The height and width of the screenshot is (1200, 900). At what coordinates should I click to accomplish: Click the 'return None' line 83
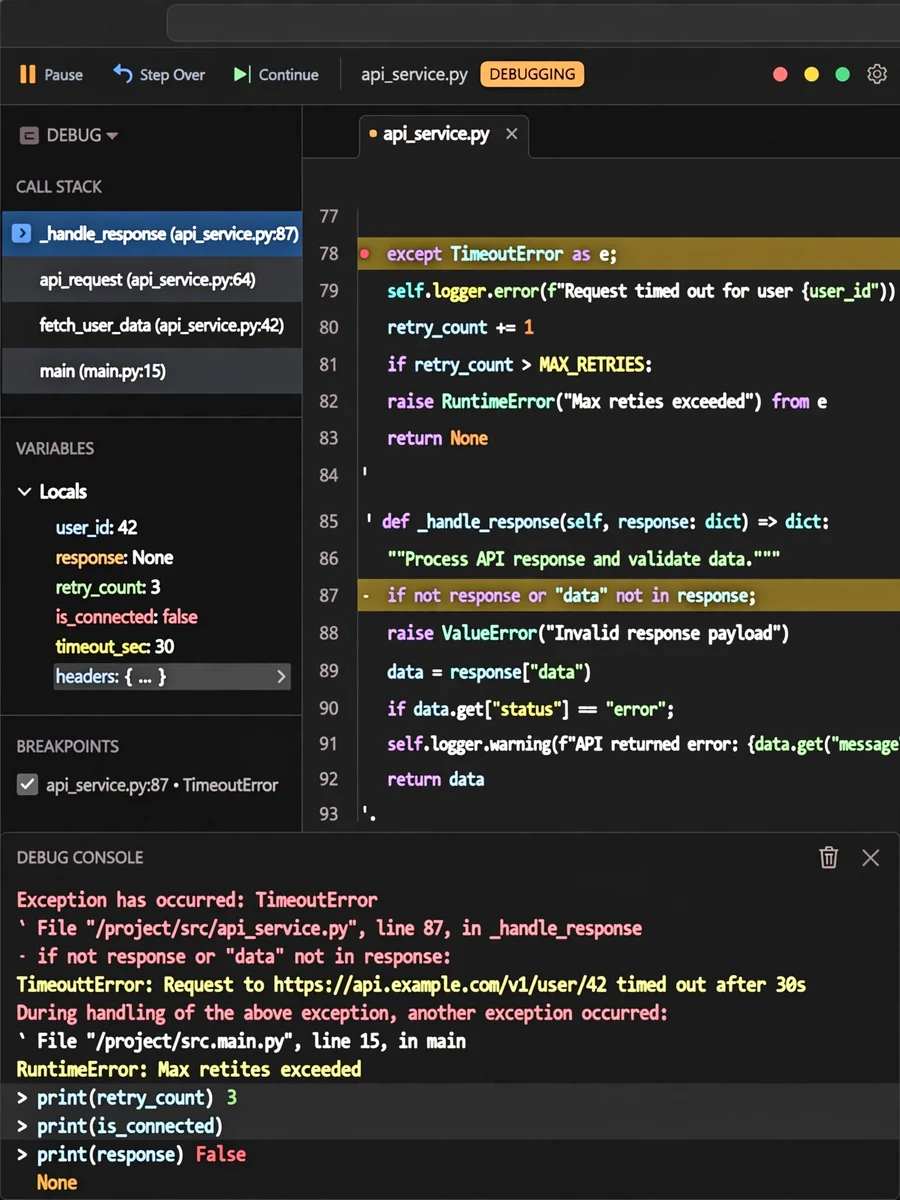[438, 438]
